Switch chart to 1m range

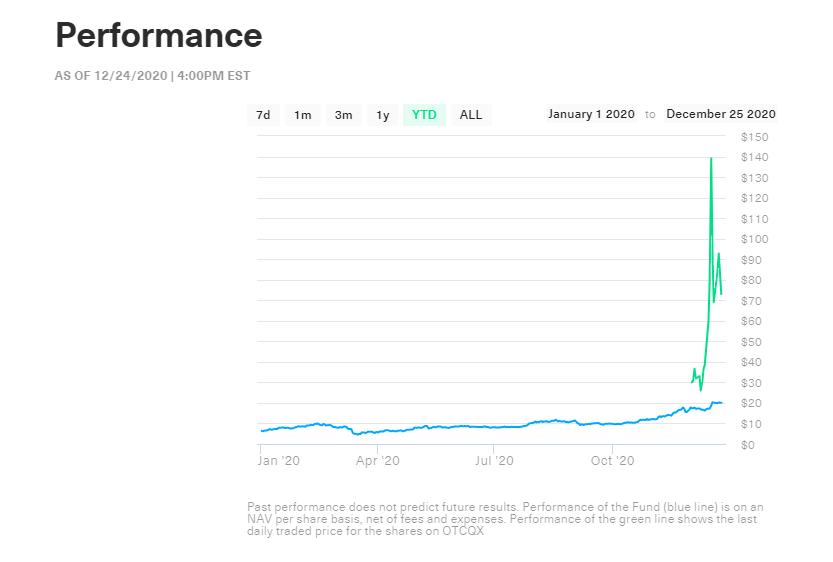[302, 115]
